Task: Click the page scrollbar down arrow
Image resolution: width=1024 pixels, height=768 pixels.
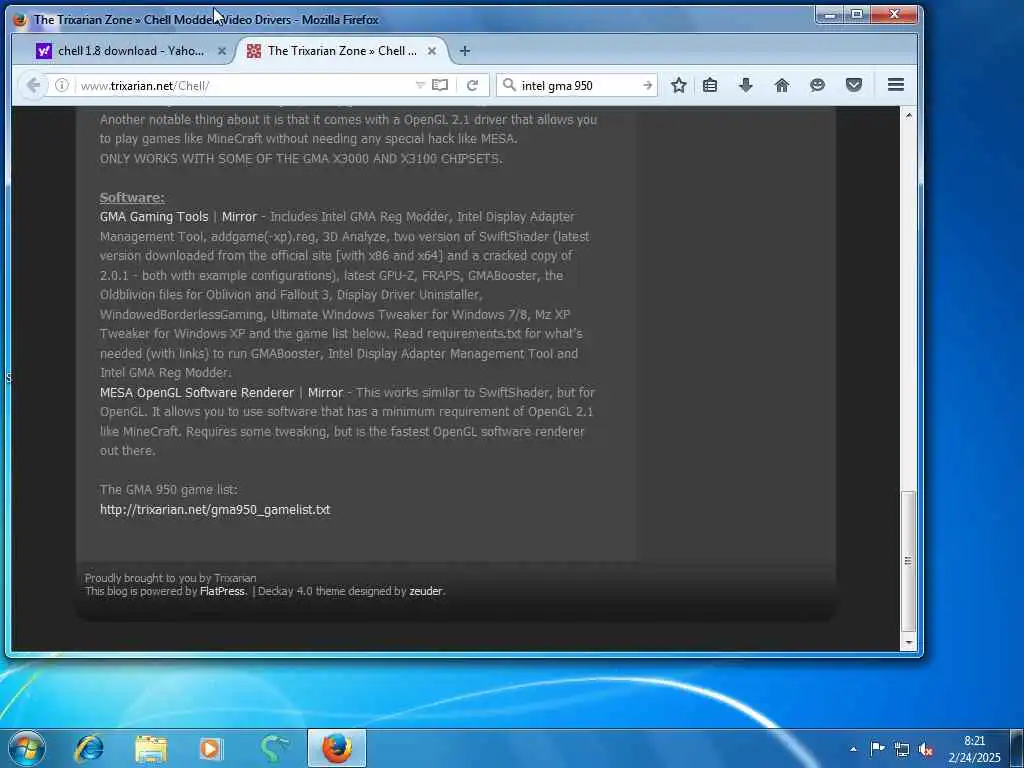Action: click(x=908, y=643)
